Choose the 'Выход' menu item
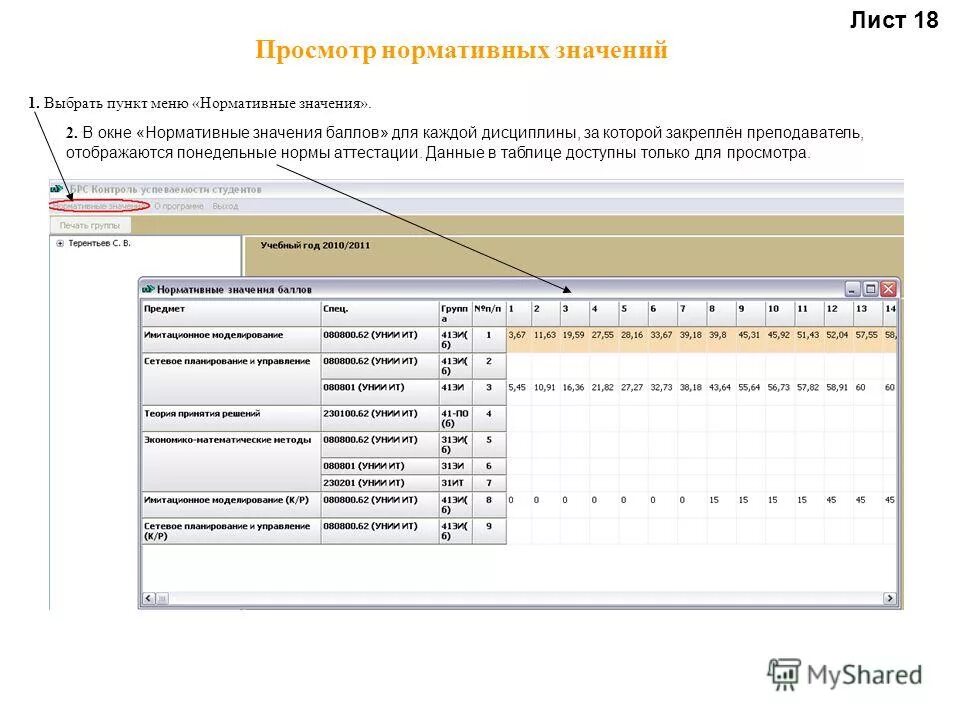Image resolution: width=960 pixels, height=720 pixels. click(225, 206)
